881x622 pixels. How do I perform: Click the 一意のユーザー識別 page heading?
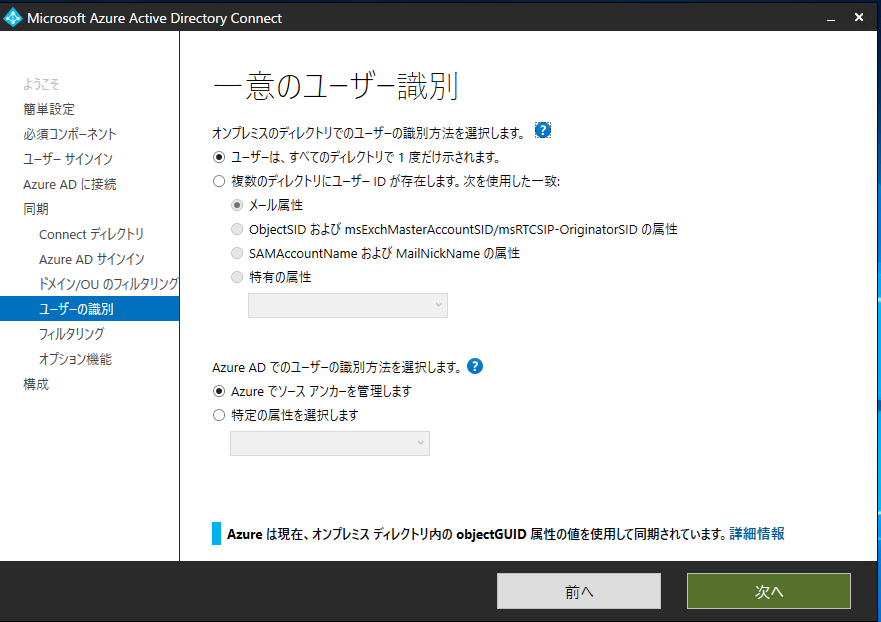click(336, 87)
